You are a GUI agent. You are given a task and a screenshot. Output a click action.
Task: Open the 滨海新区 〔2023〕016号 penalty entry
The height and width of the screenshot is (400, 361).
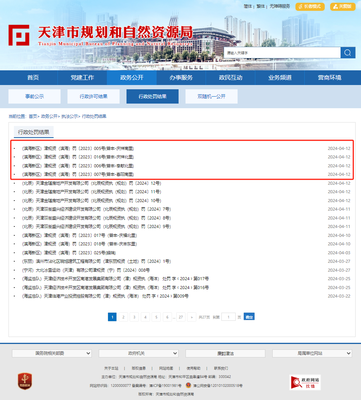point(78,157)
